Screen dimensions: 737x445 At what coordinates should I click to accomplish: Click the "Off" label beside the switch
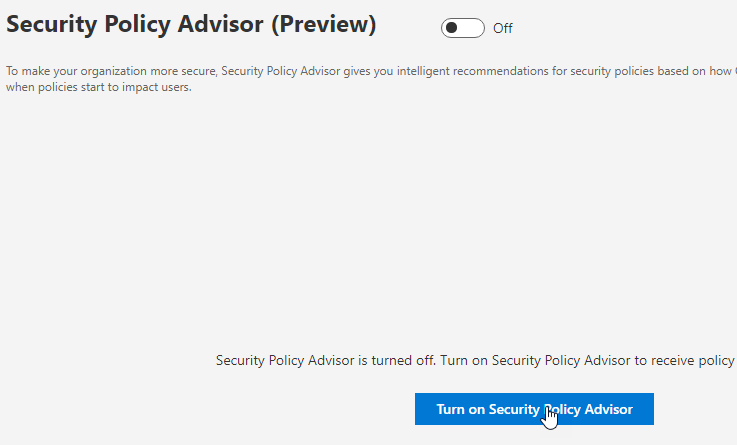(503, 29)
